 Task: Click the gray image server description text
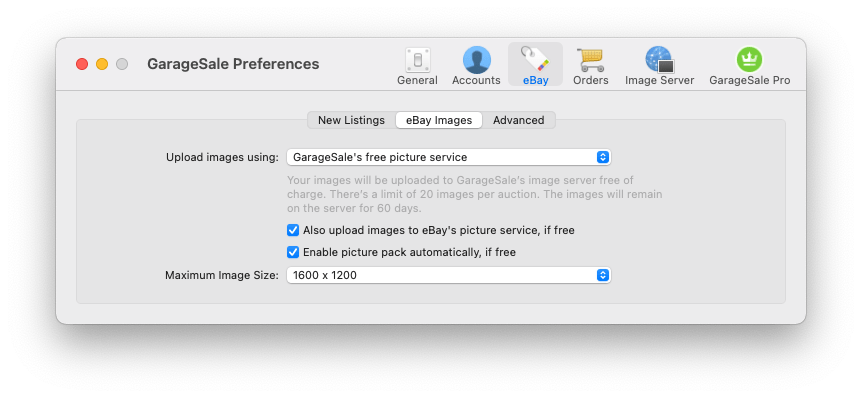[x=474, y=195]
